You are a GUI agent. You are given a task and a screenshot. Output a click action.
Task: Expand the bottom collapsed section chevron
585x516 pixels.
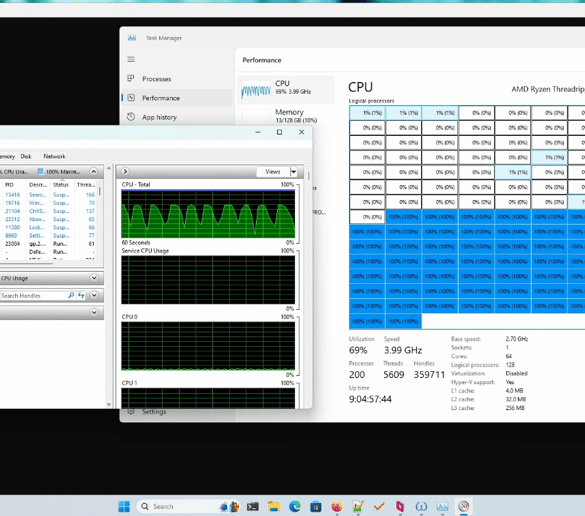click(94, 312)
